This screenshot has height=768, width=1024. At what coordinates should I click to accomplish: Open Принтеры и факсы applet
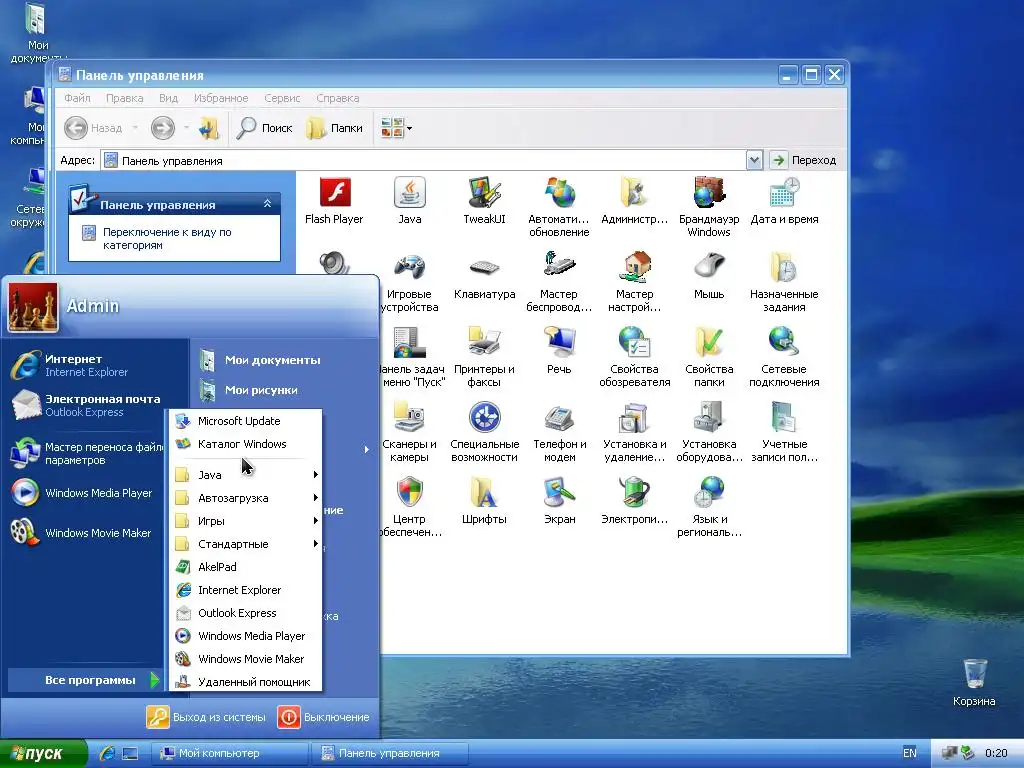[x=485, y=357]
